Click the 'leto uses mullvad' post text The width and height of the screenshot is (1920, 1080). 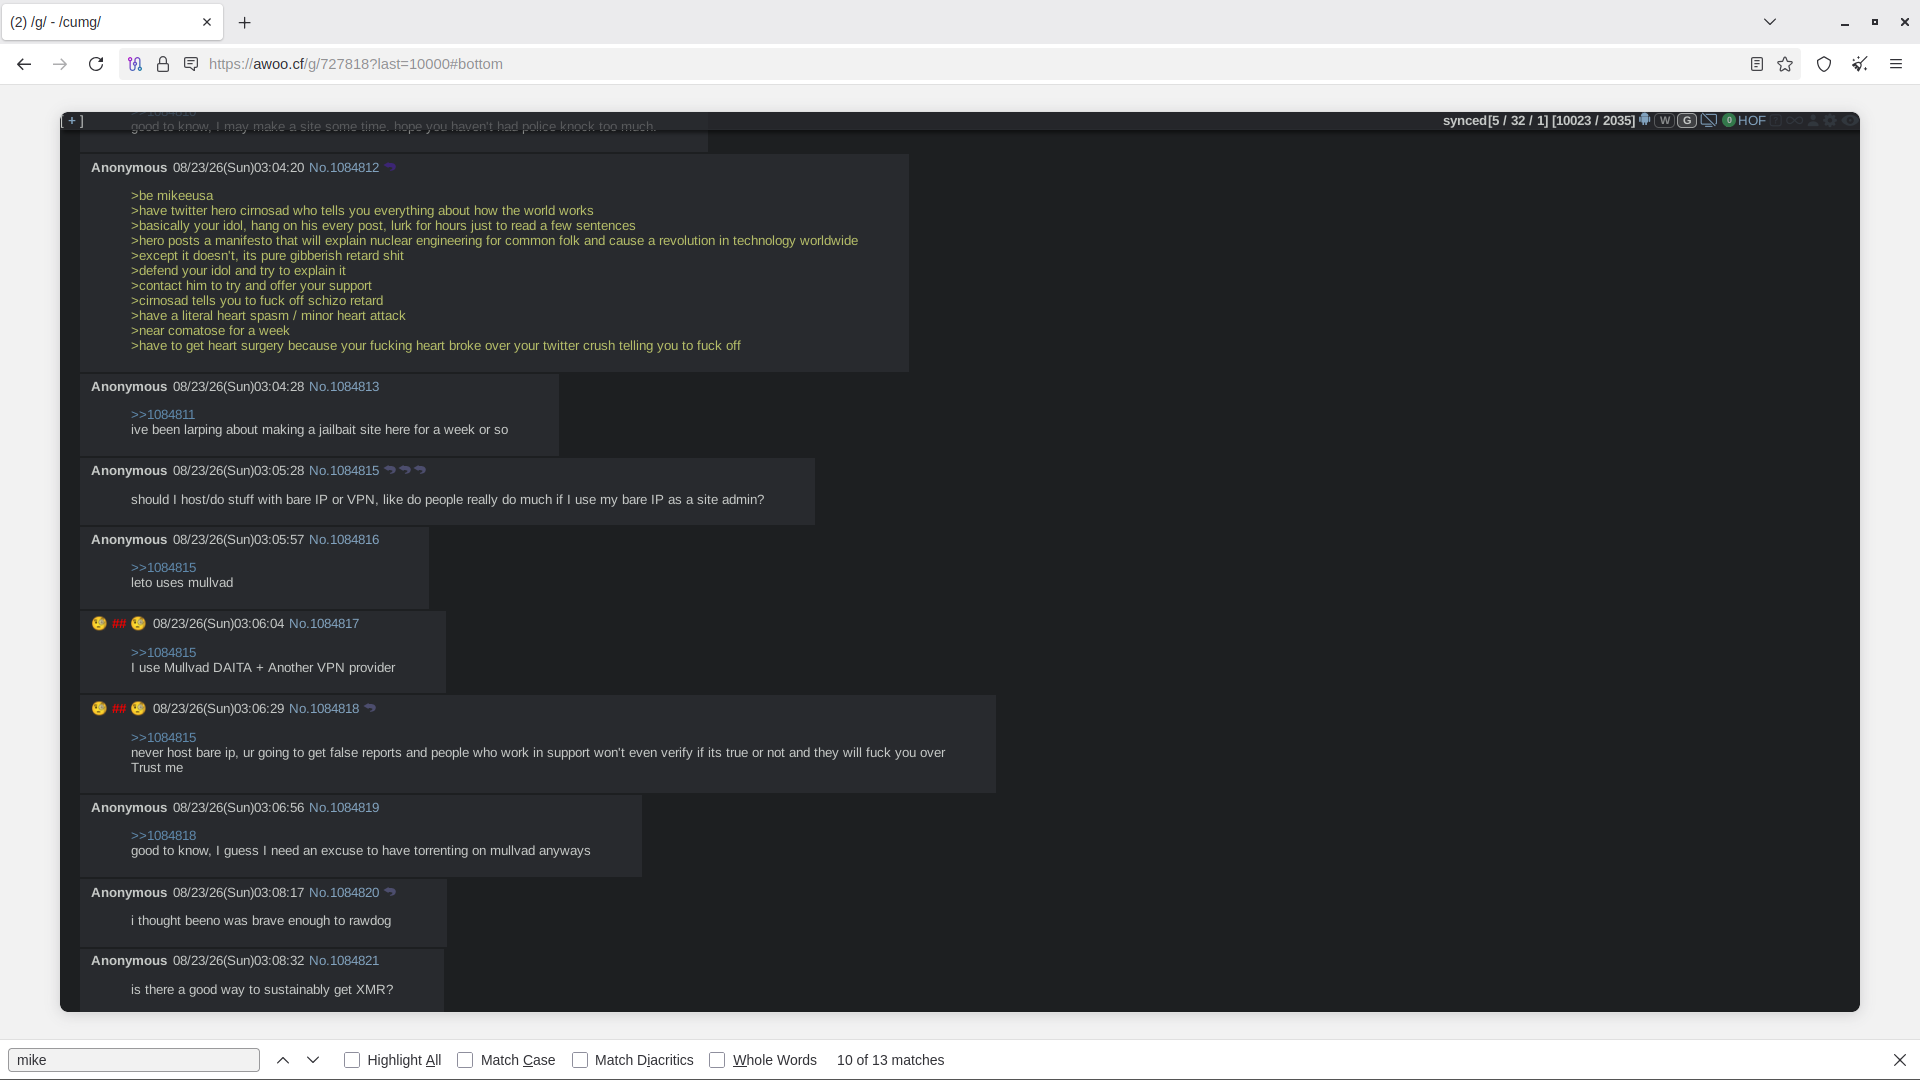coord(182,583)
